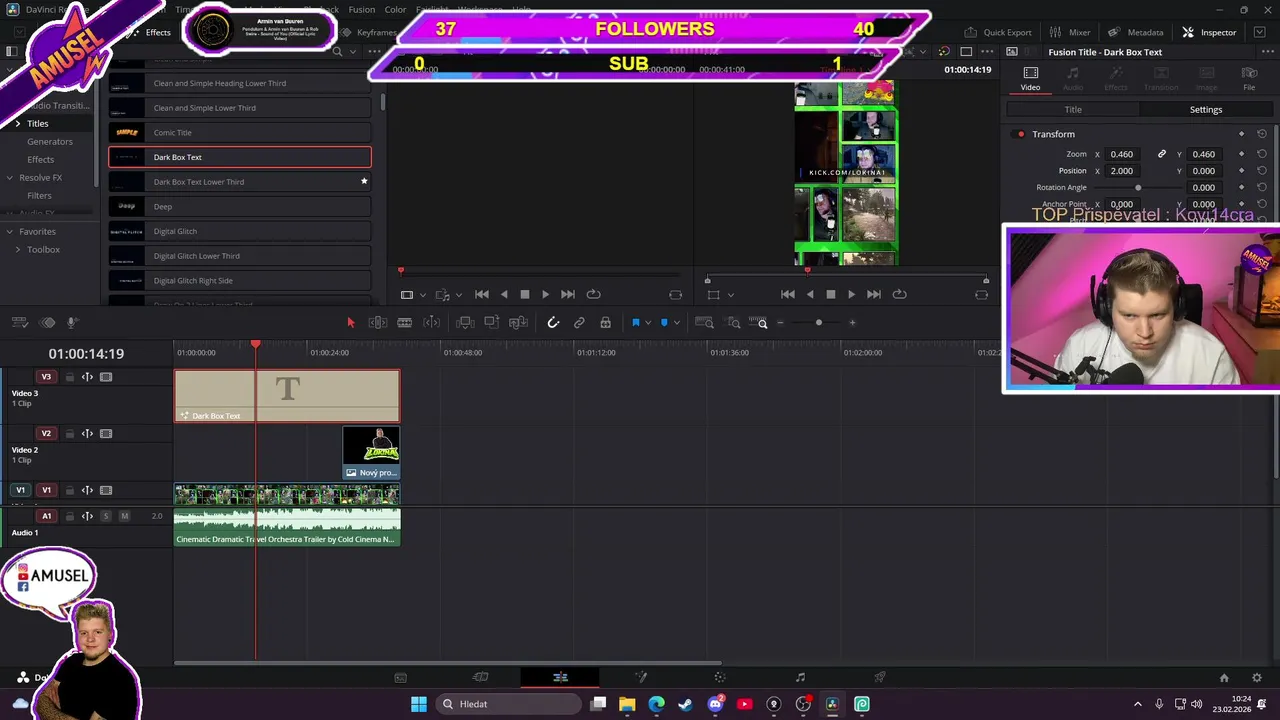The image size is (1280, 720).
Task: Toggle loop in the source viewer
Action: [x=593, y=294]
